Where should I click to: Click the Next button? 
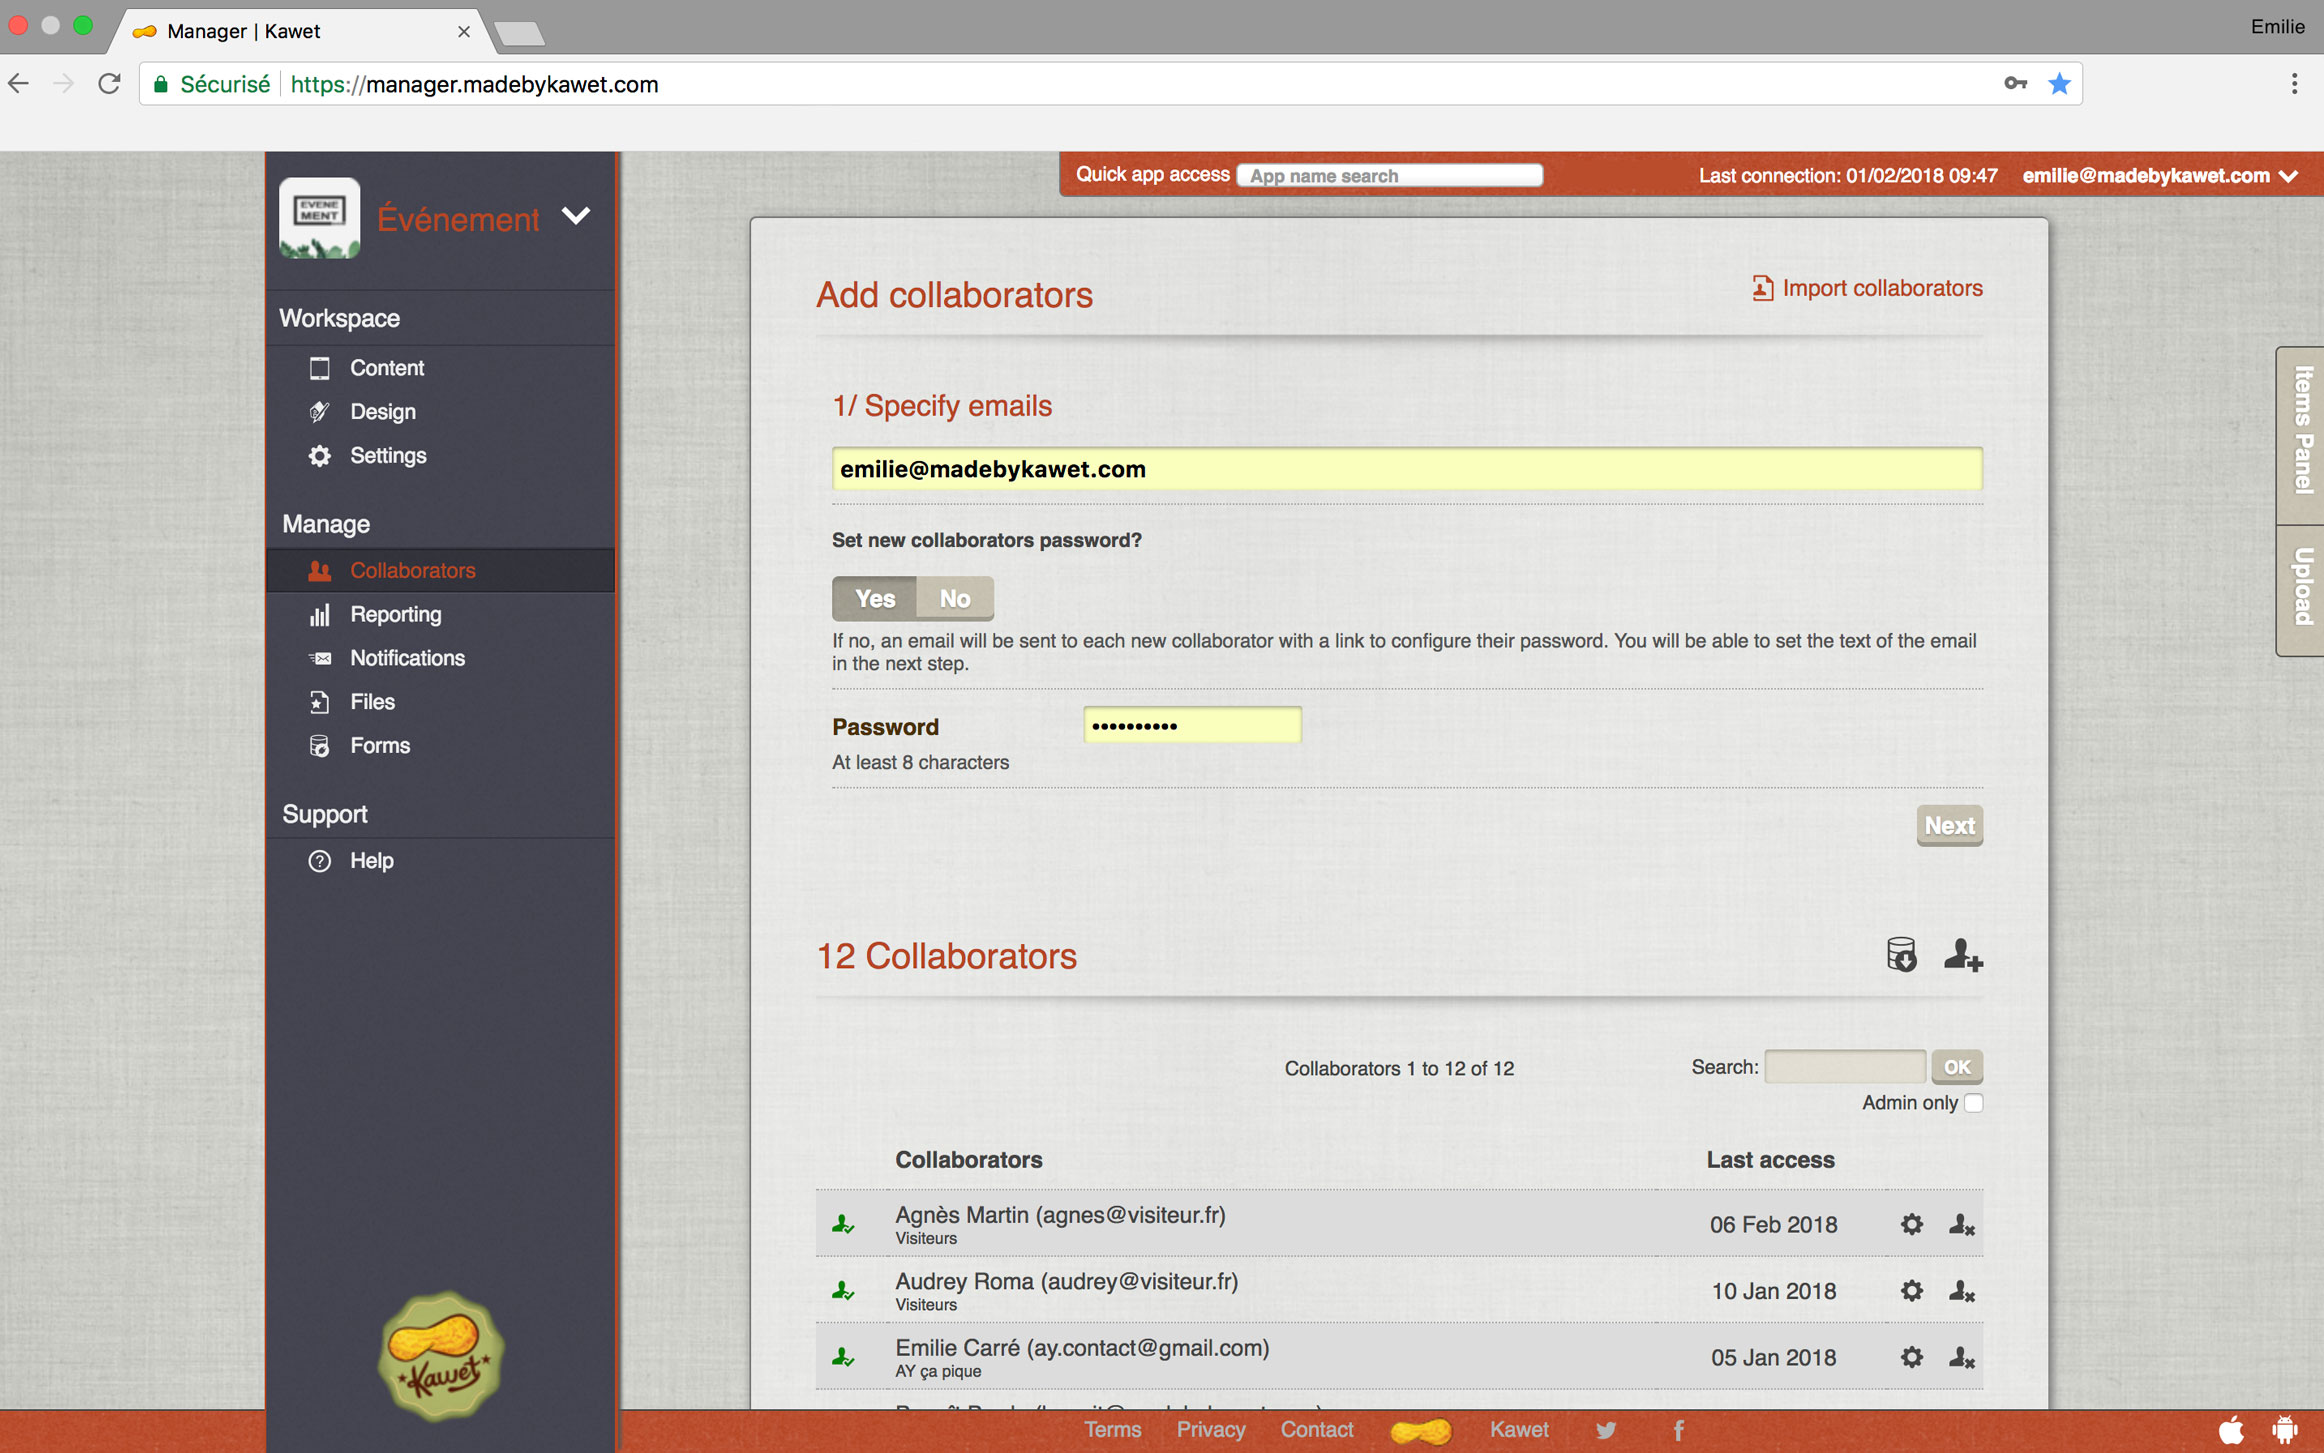pyautogui.click(x=1948, y=825)
